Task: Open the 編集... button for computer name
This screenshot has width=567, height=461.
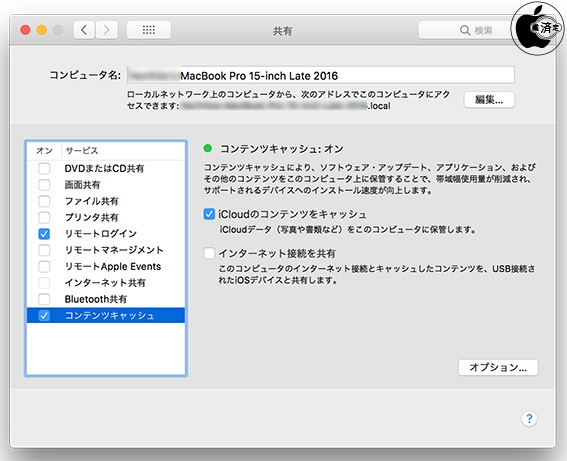Action: pos(489,99)
